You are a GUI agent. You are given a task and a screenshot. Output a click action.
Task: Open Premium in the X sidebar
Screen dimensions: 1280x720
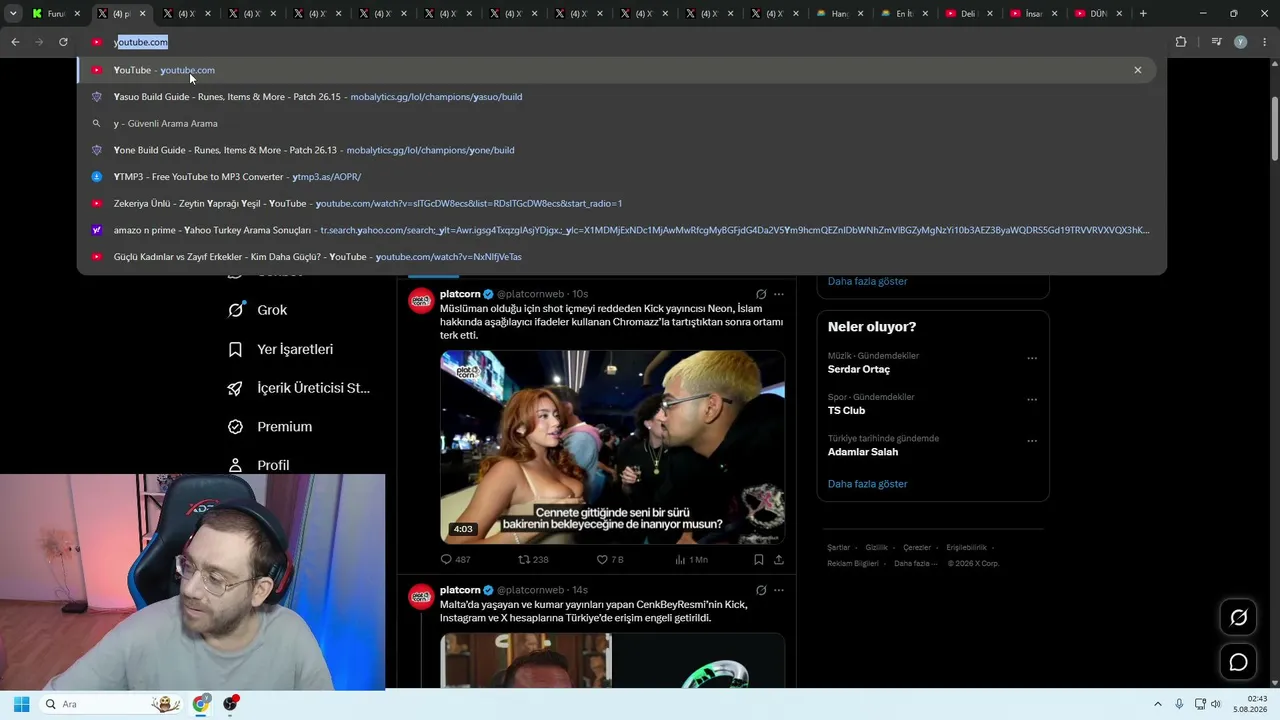[x=270, y=427]
